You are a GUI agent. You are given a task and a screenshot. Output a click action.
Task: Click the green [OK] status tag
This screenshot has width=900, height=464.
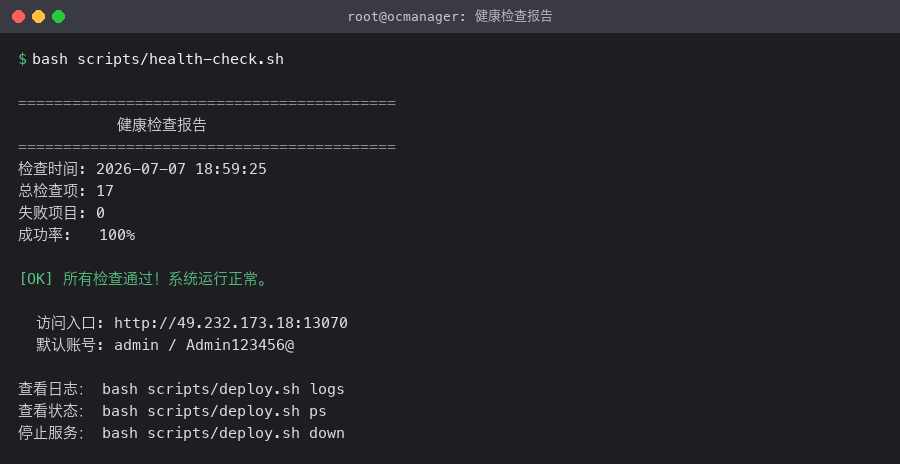(36, 279)
